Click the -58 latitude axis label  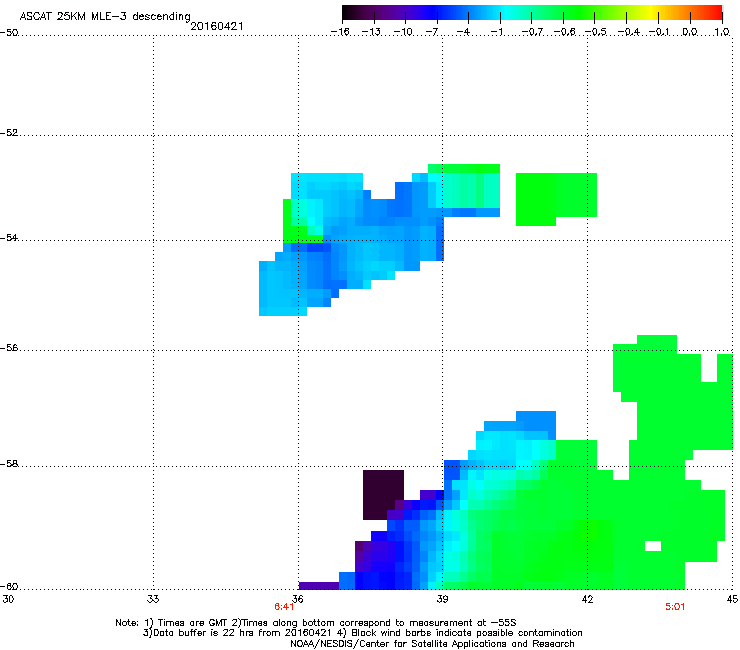9,464
